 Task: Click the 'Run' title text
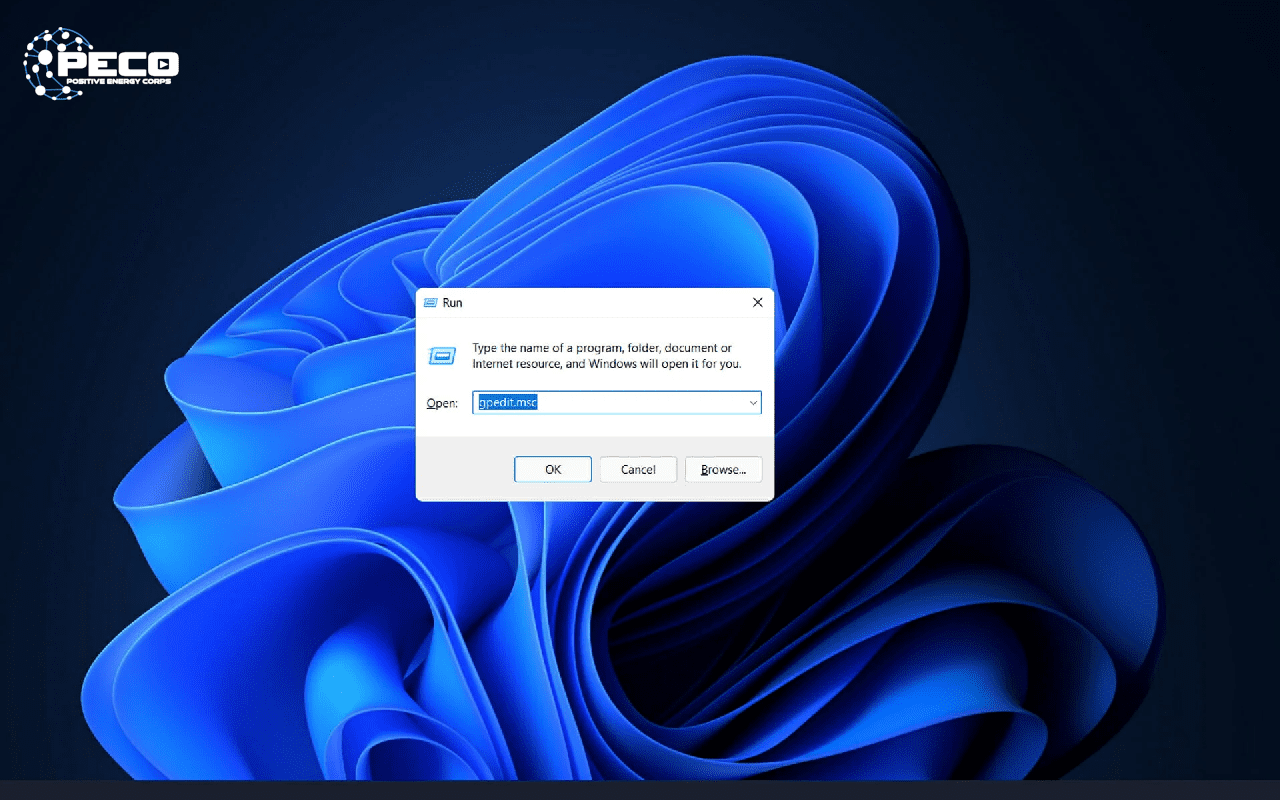pos(452,302)
